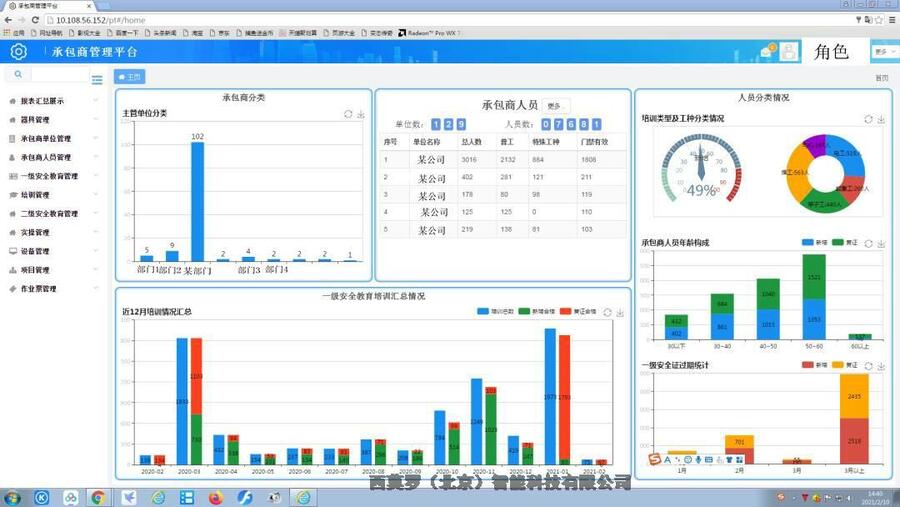
Task: Click the gear logo in the header
Action: click(18, 52)
